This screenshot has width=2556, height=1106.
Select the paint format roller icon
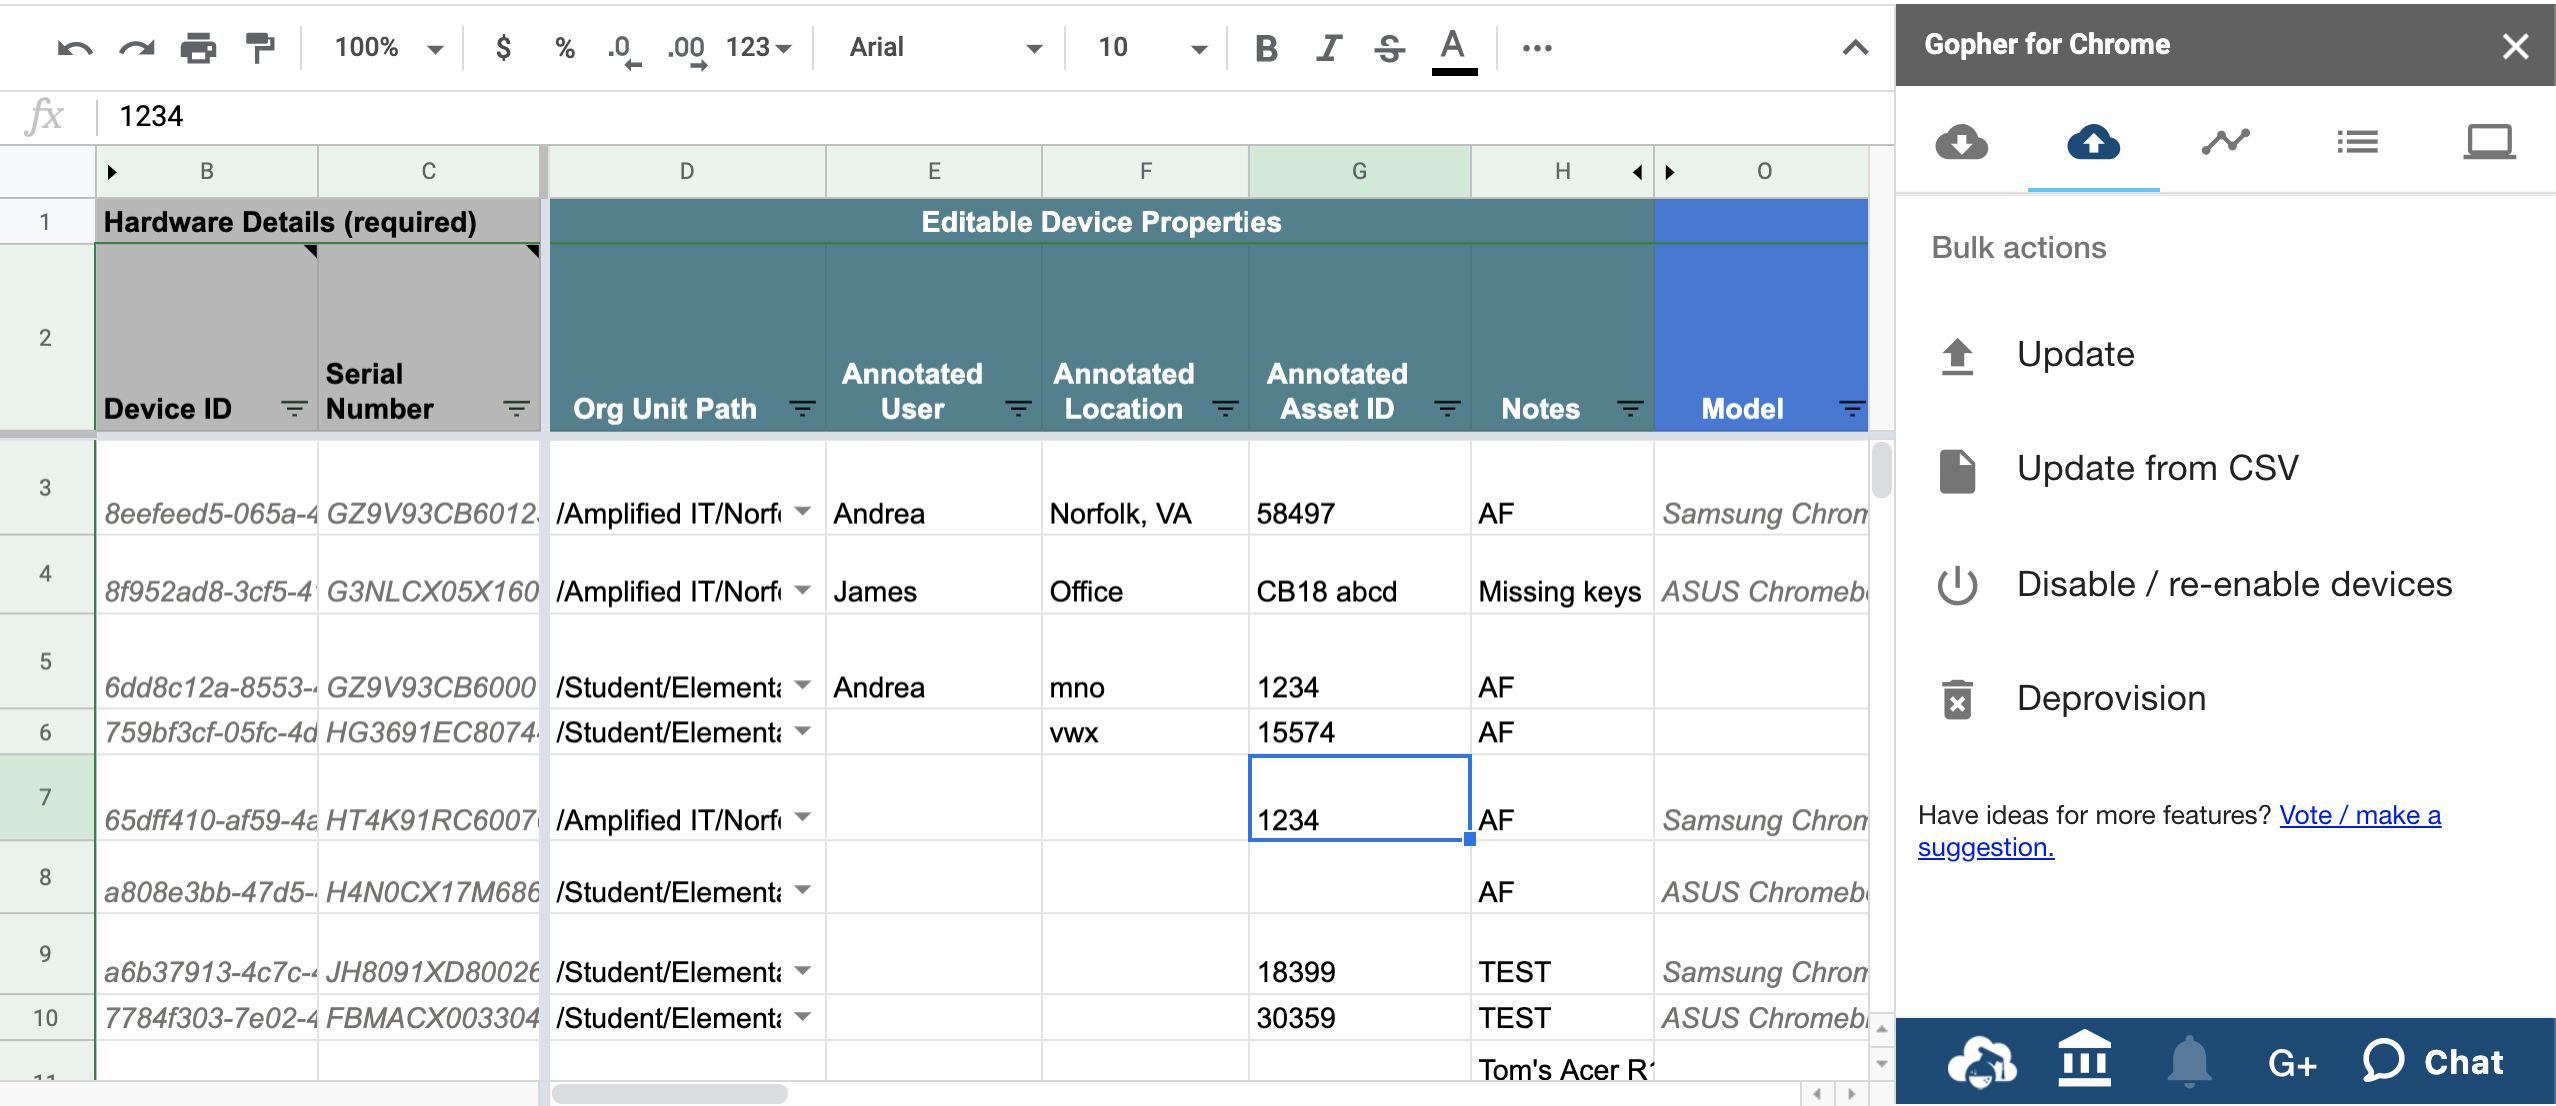point(260,47)
